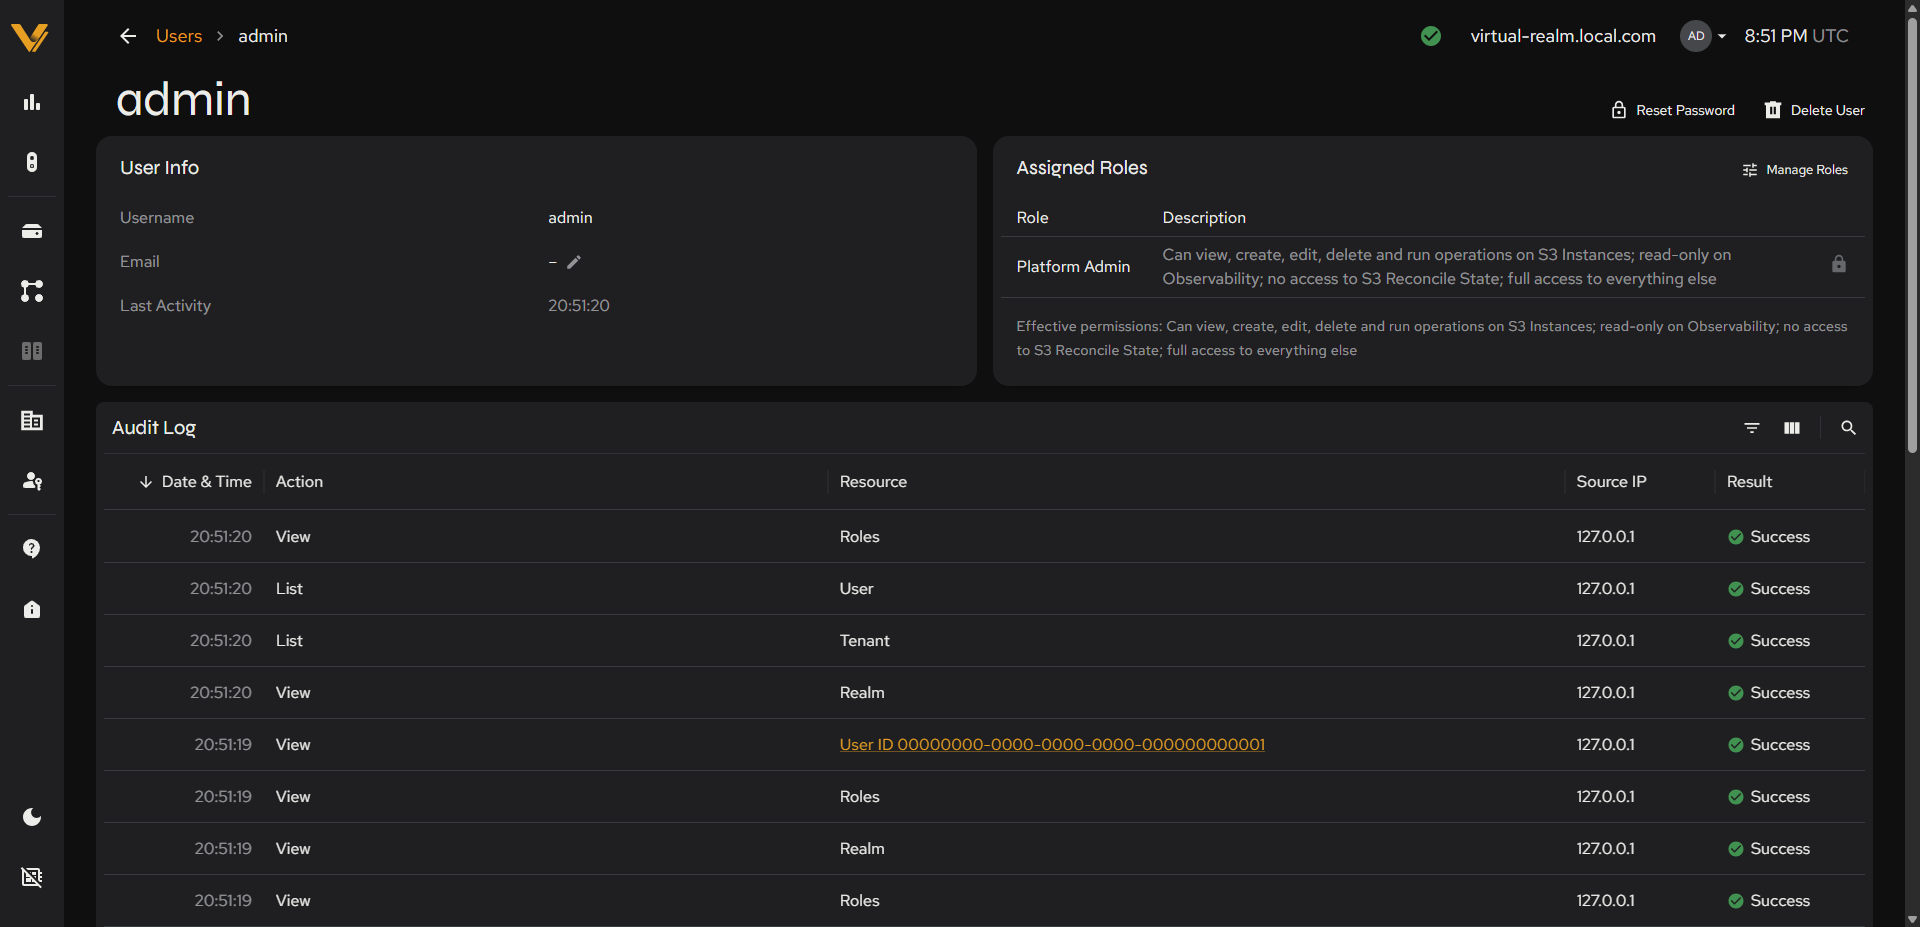Open the Audit Log filter icon
Screen dimensions: 1920x927
click(1752, 428)
